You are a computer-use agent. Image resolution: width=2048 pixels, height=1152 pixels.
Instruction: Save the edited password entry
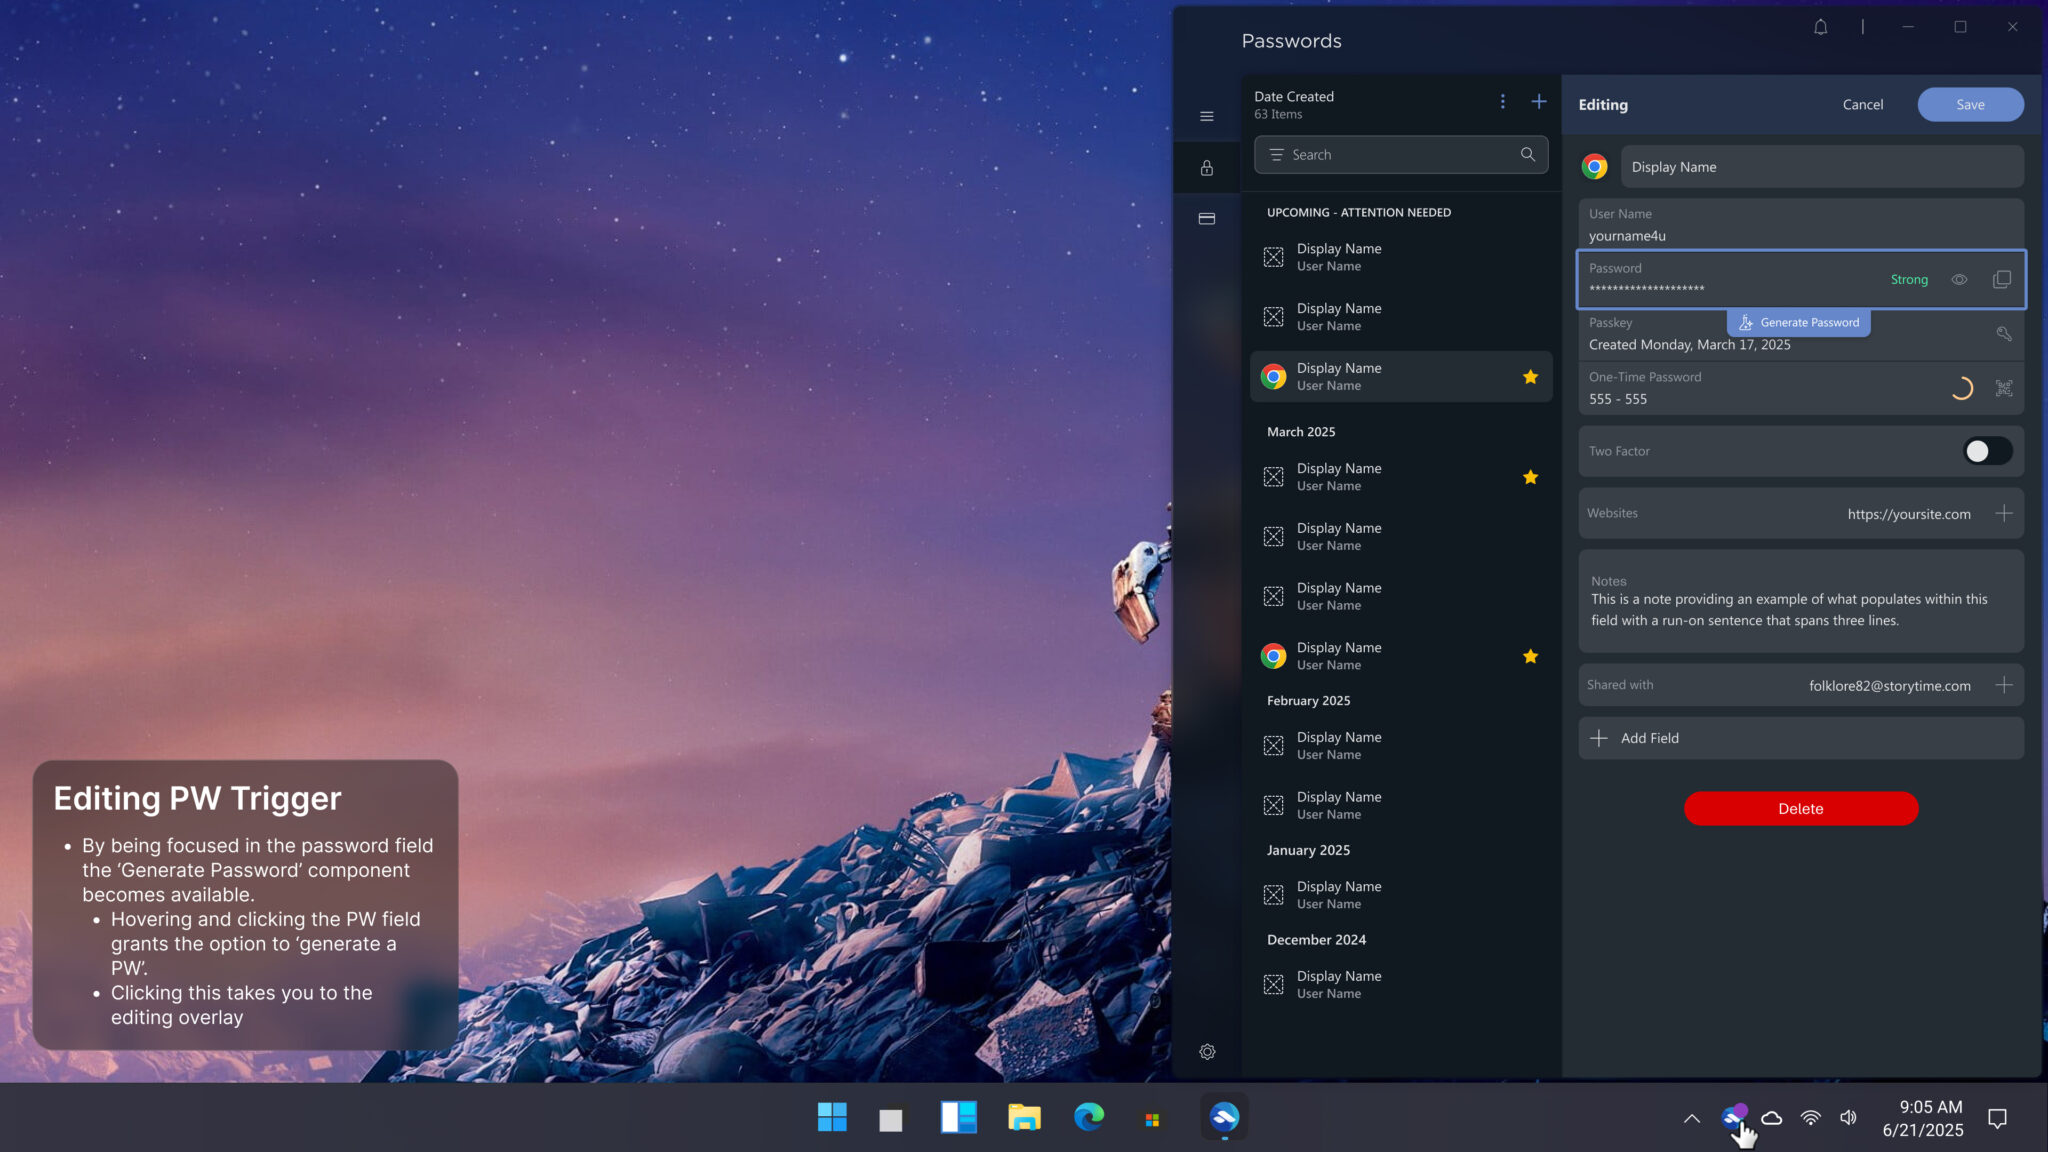coord(1970,105)
